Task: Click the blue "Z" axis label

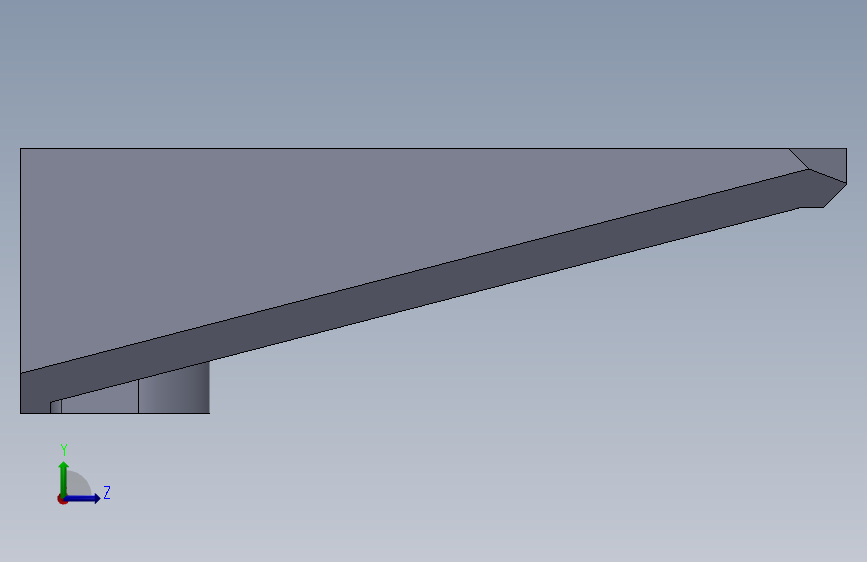Action: click(x=107, y=492)
